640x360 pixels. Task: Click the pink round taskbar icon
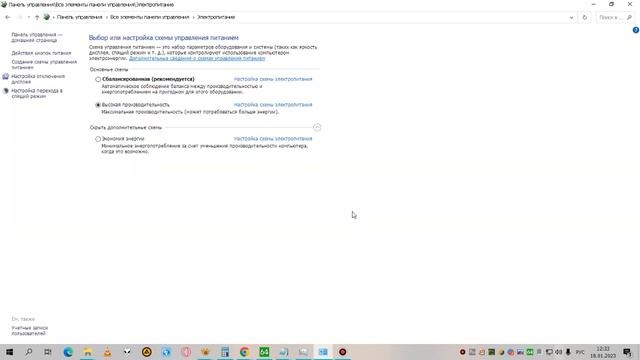click(186, 352)
